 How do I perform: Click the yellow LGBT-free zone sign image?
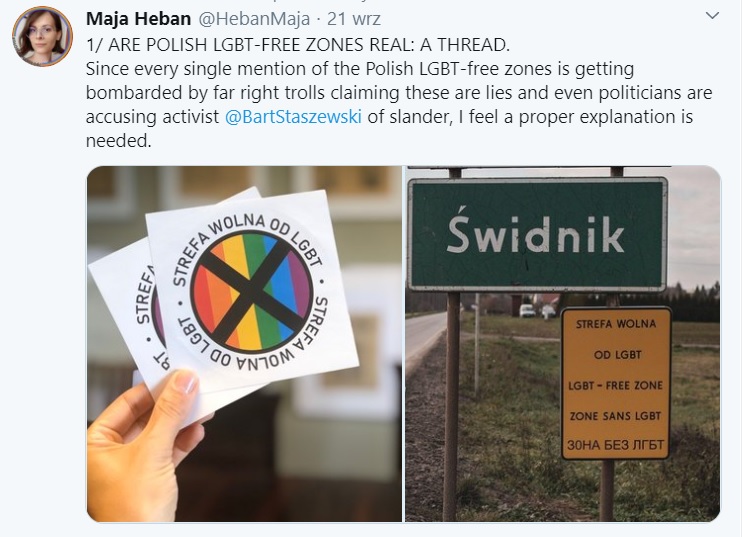616,383
